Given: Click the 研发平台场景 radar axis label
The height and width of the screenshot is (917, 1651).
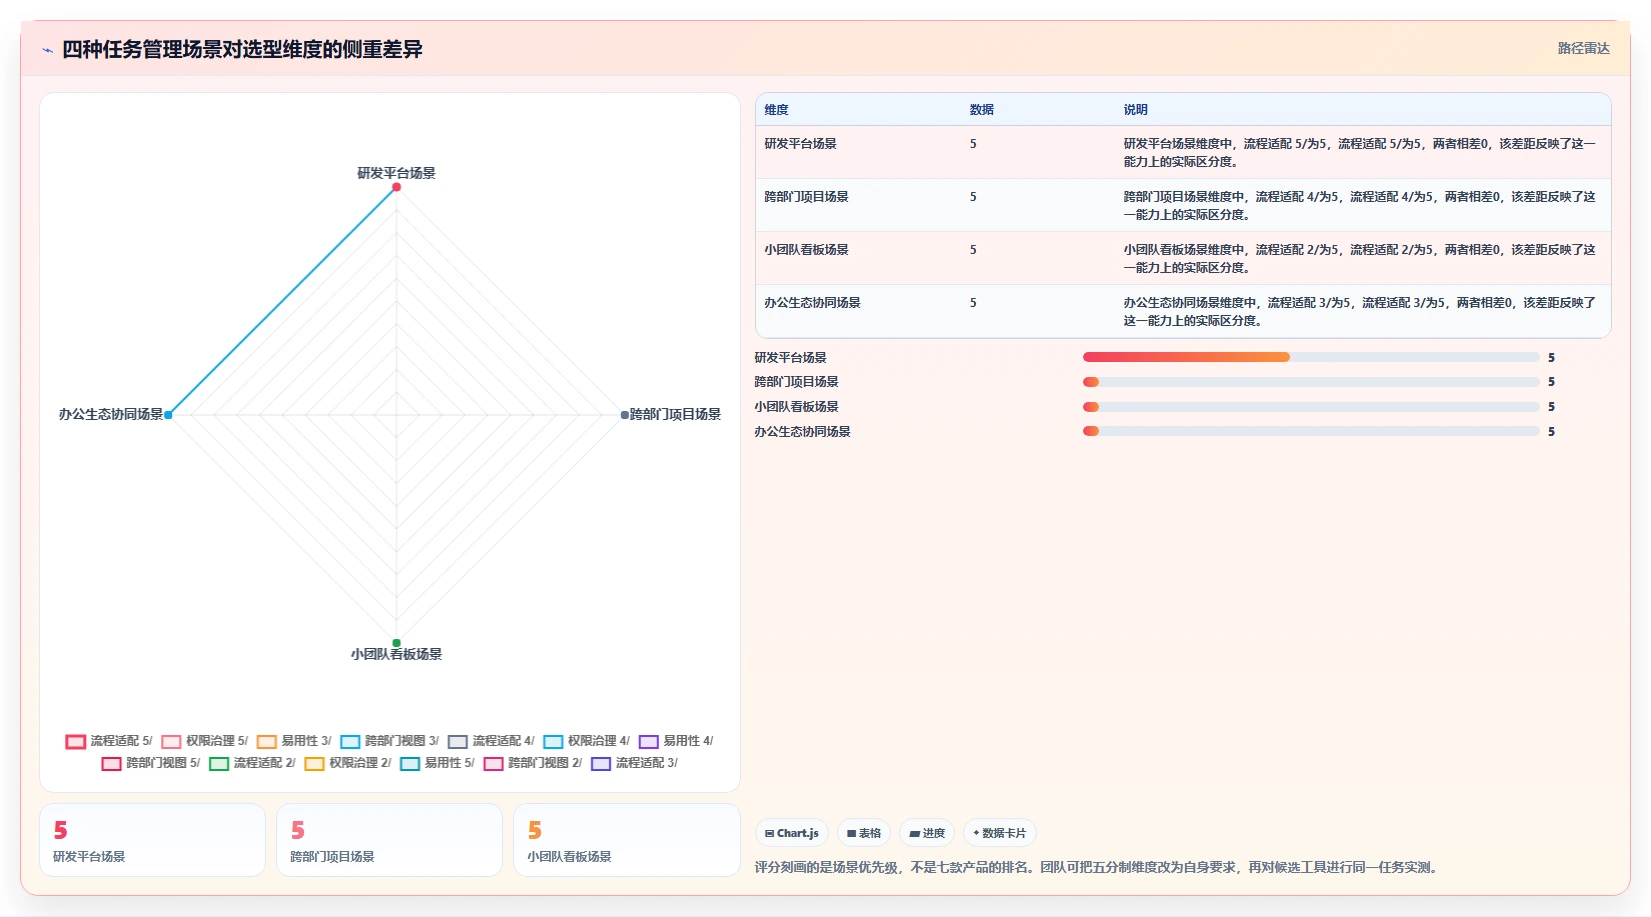Looking at the screenshot, I should (x=396, y=173).
